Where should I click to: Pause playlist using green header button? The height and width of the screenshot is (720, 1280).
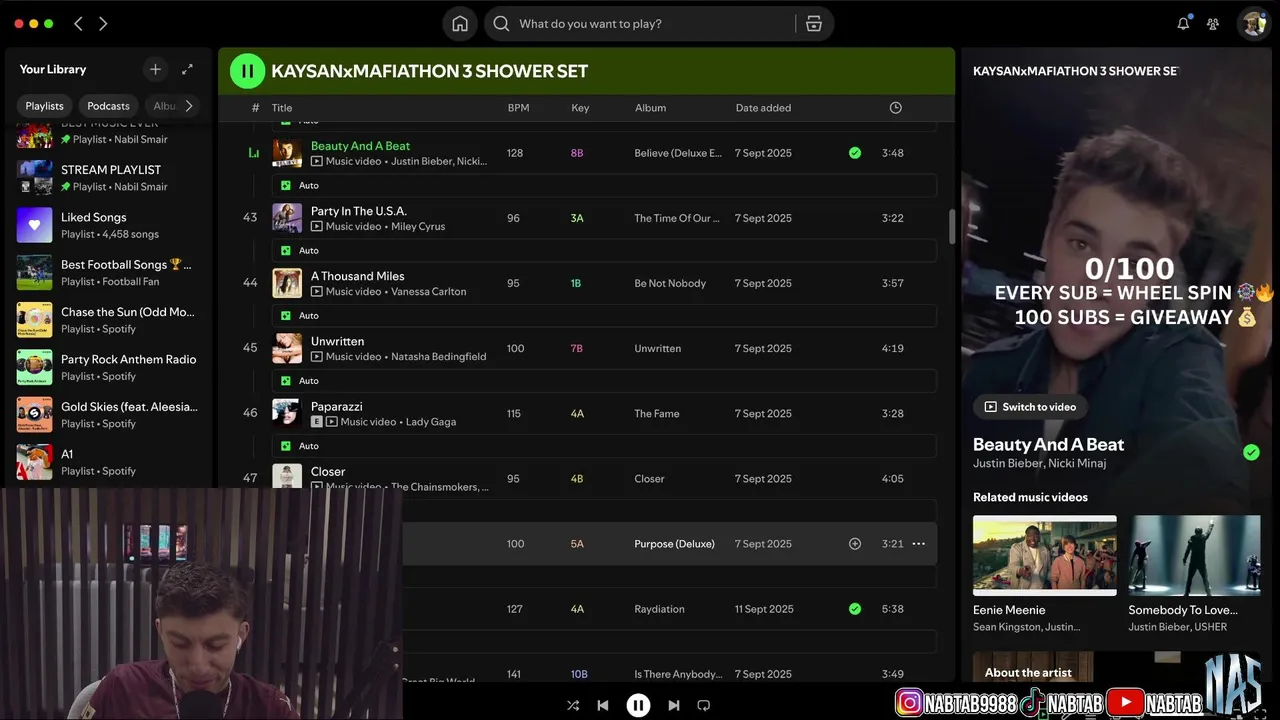point(247,71)
